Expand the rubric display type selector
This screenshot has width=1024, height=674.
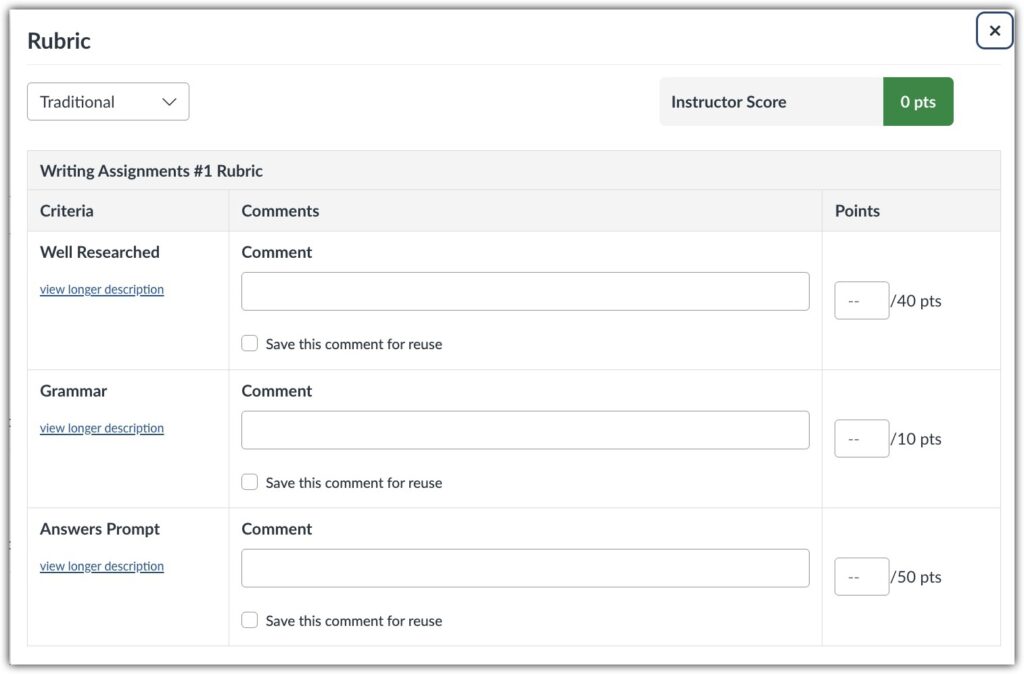107,101
